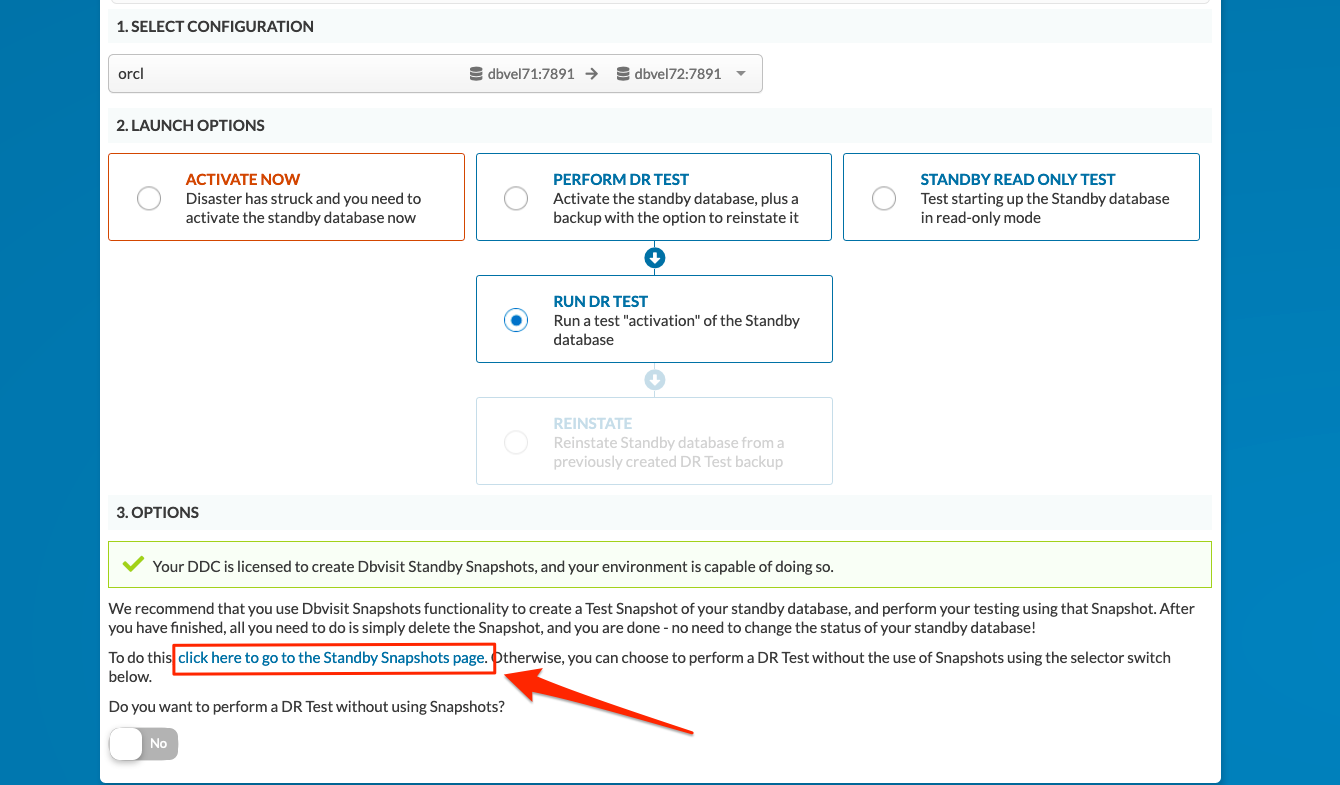Click the down arrow icon below Run DR Test
Screen dimensions: 1340x785
click(655, 380)
